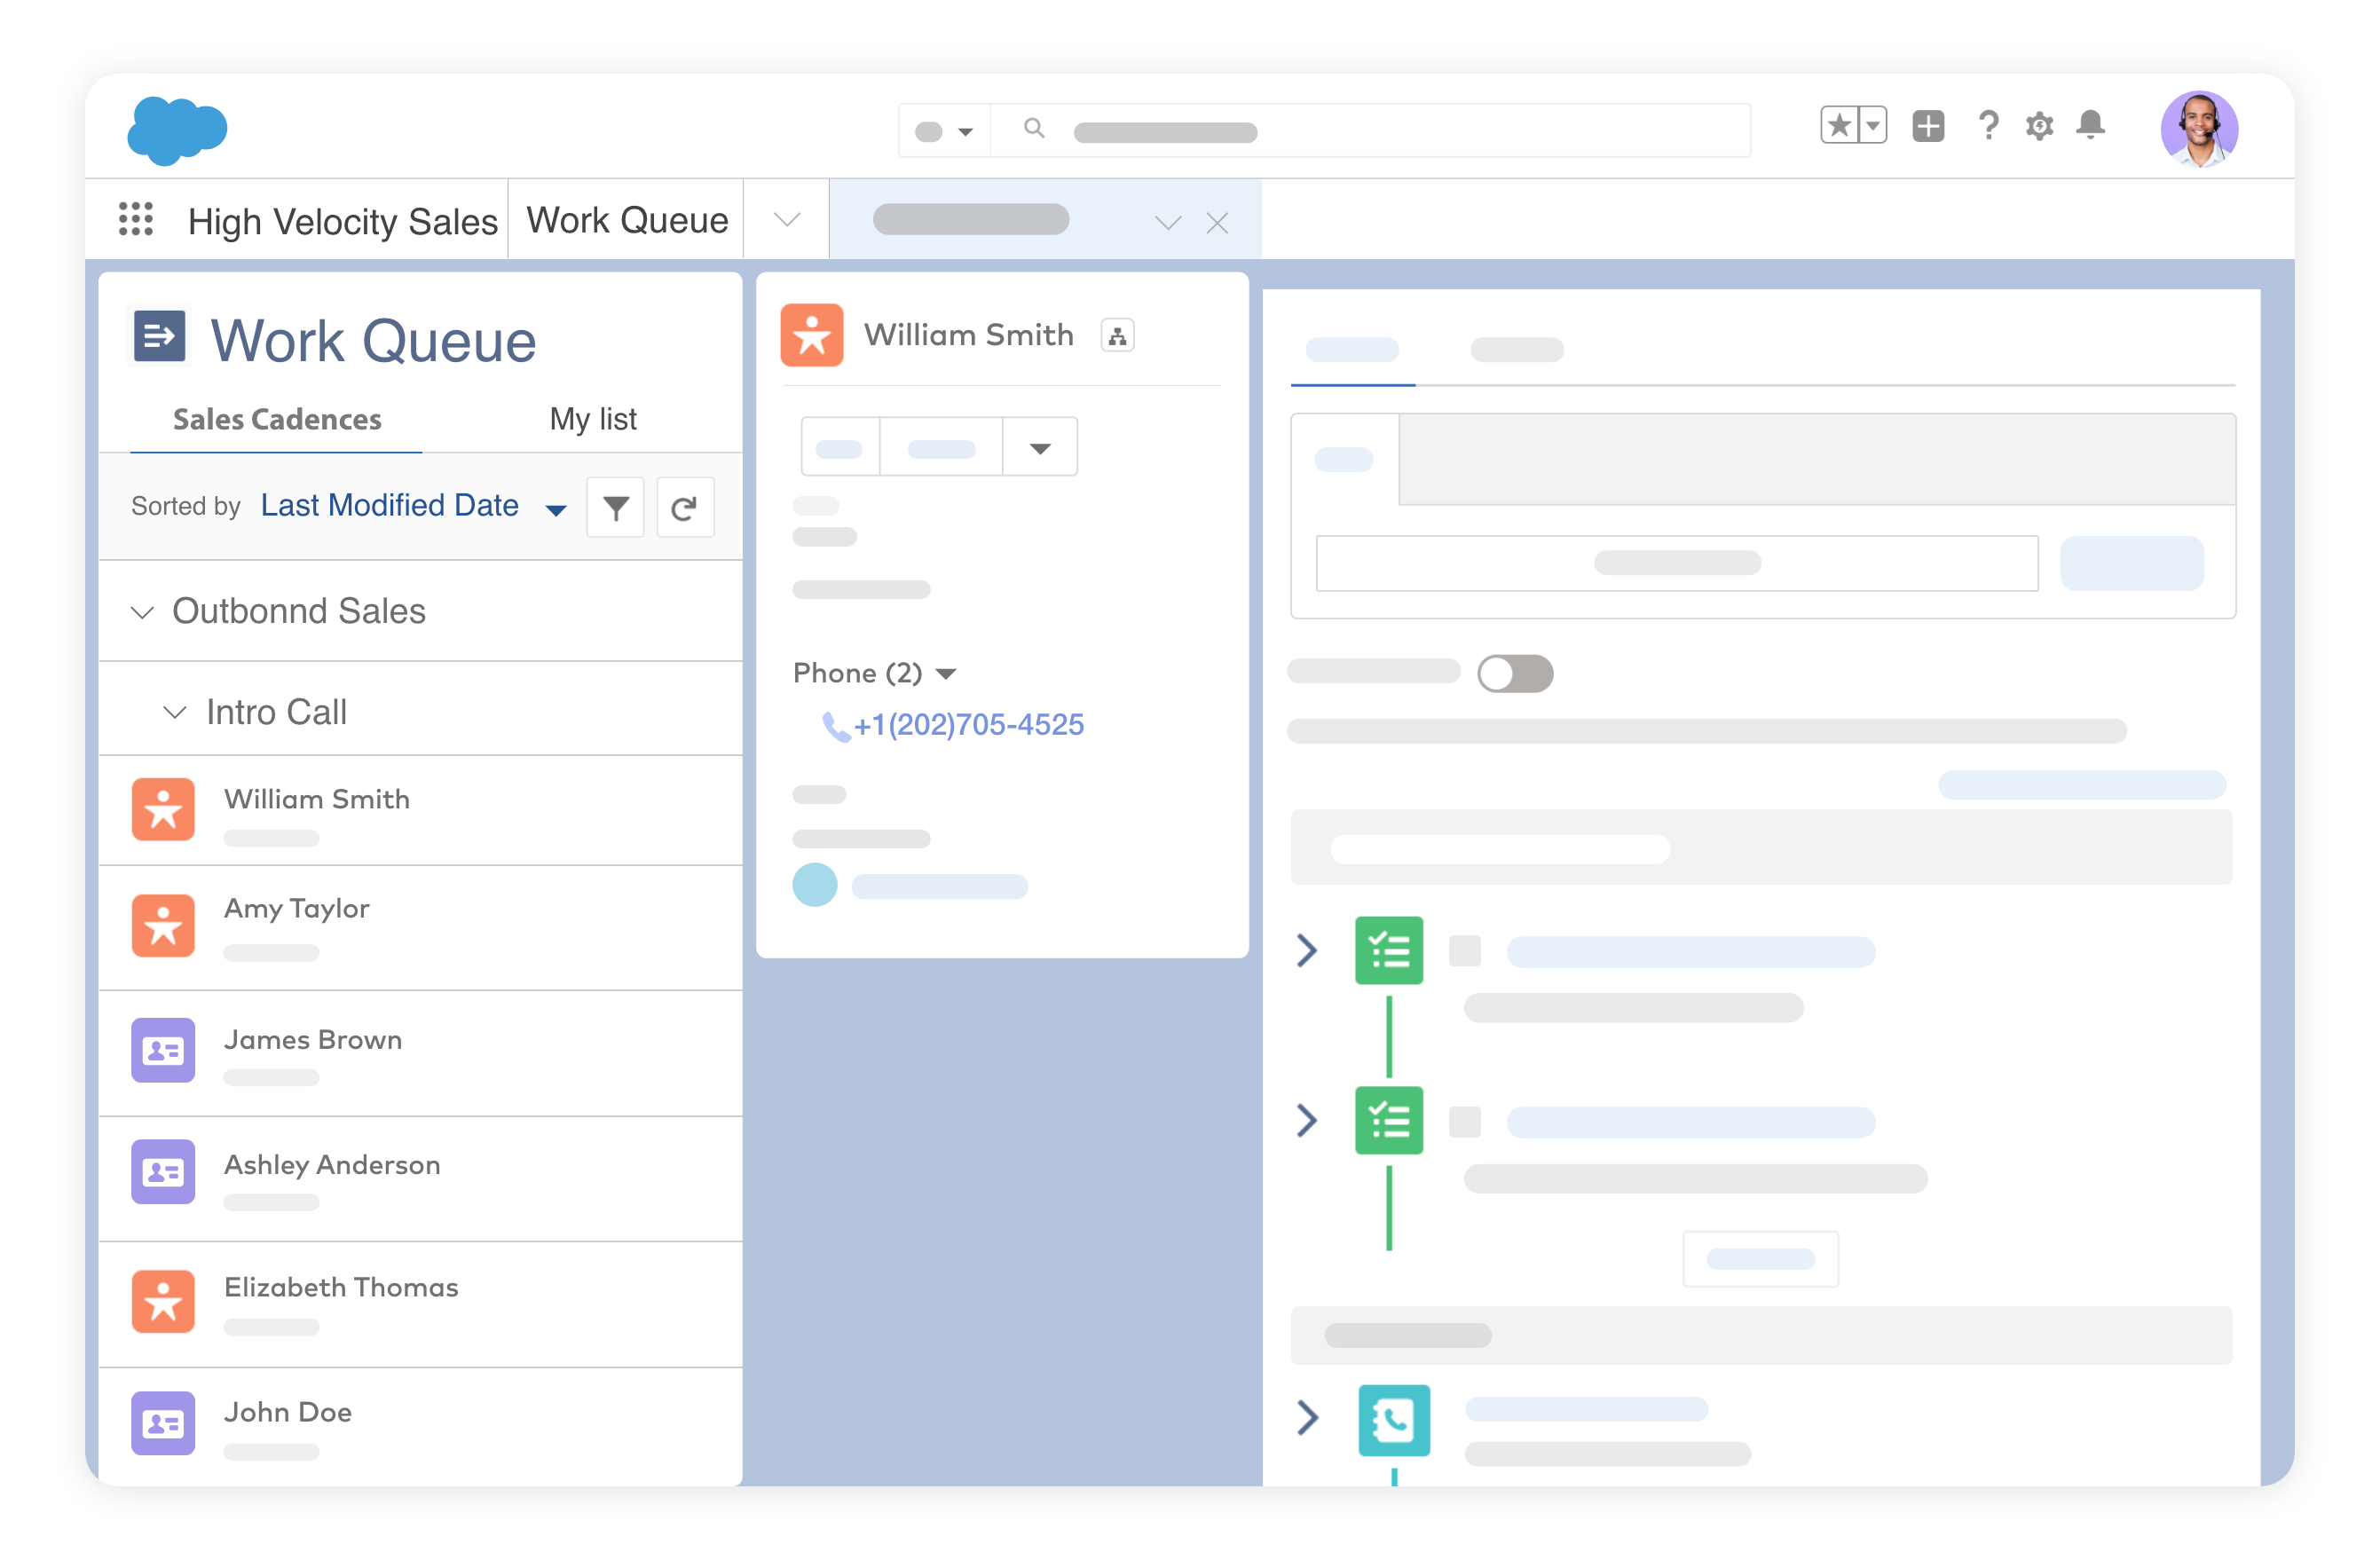
Task: Open Amy Taylor in the queue
Action: click(x=296, y=908)
